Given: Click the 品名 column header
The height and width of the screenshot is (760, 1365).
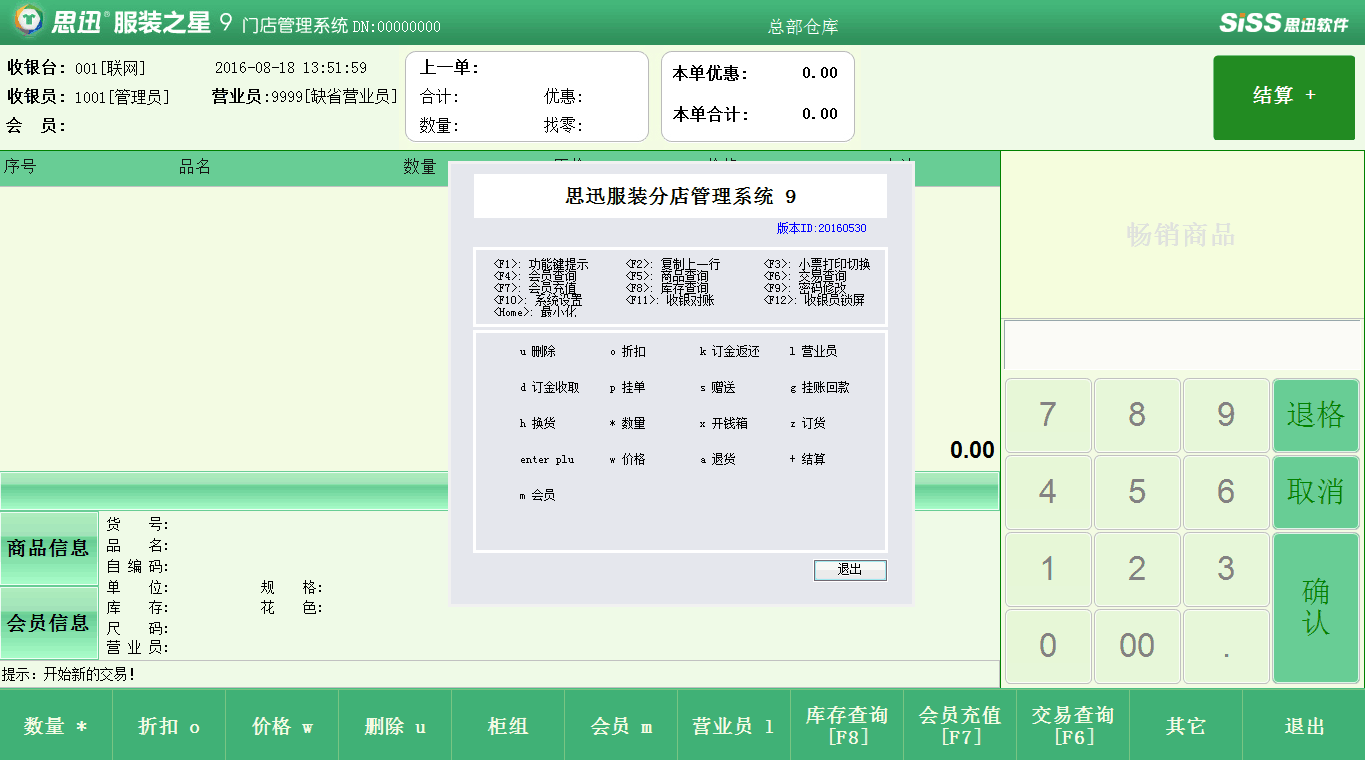Looking at the screenshot, I should tap(195, 167).
